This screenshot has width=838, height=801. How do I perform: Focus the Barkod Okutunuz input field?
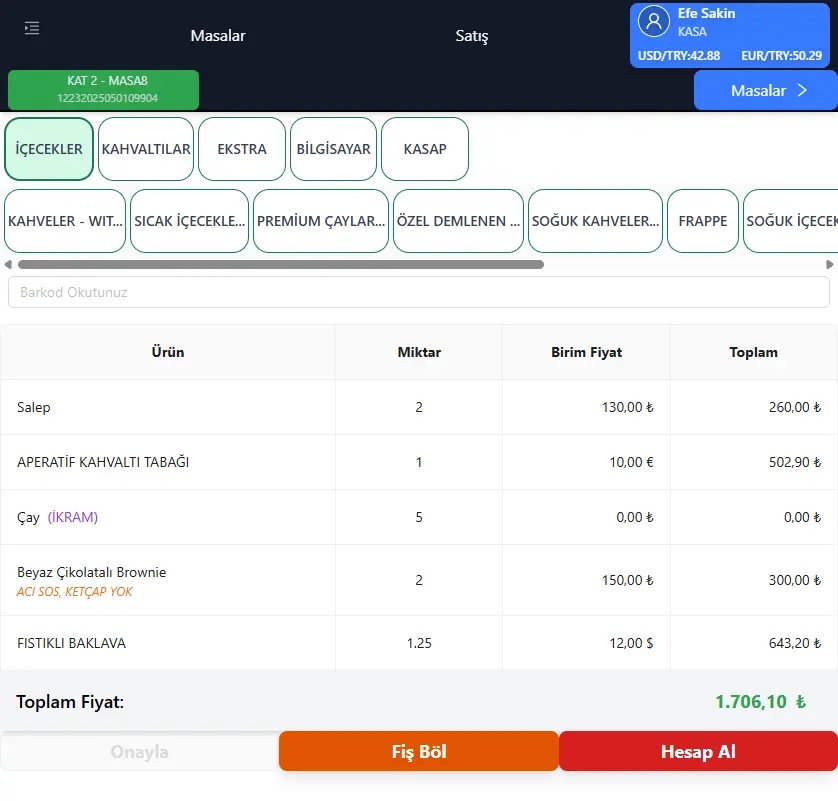[418, 292]
